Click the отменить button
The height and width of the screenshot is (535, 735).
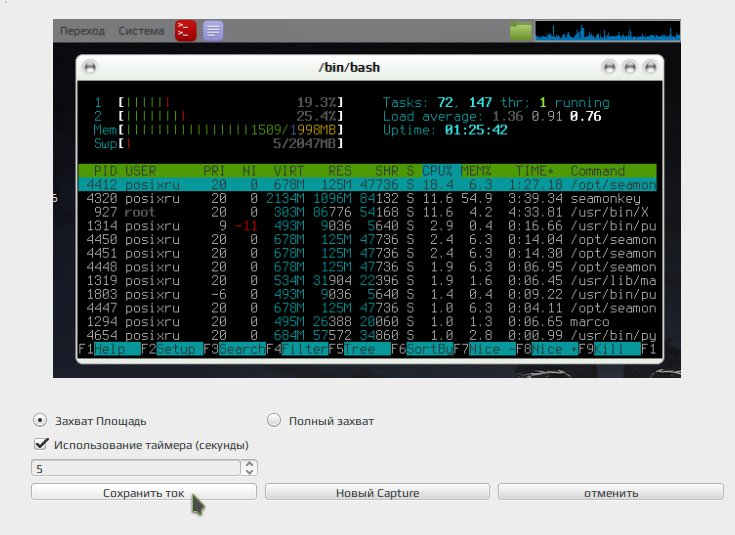(611, 493)
